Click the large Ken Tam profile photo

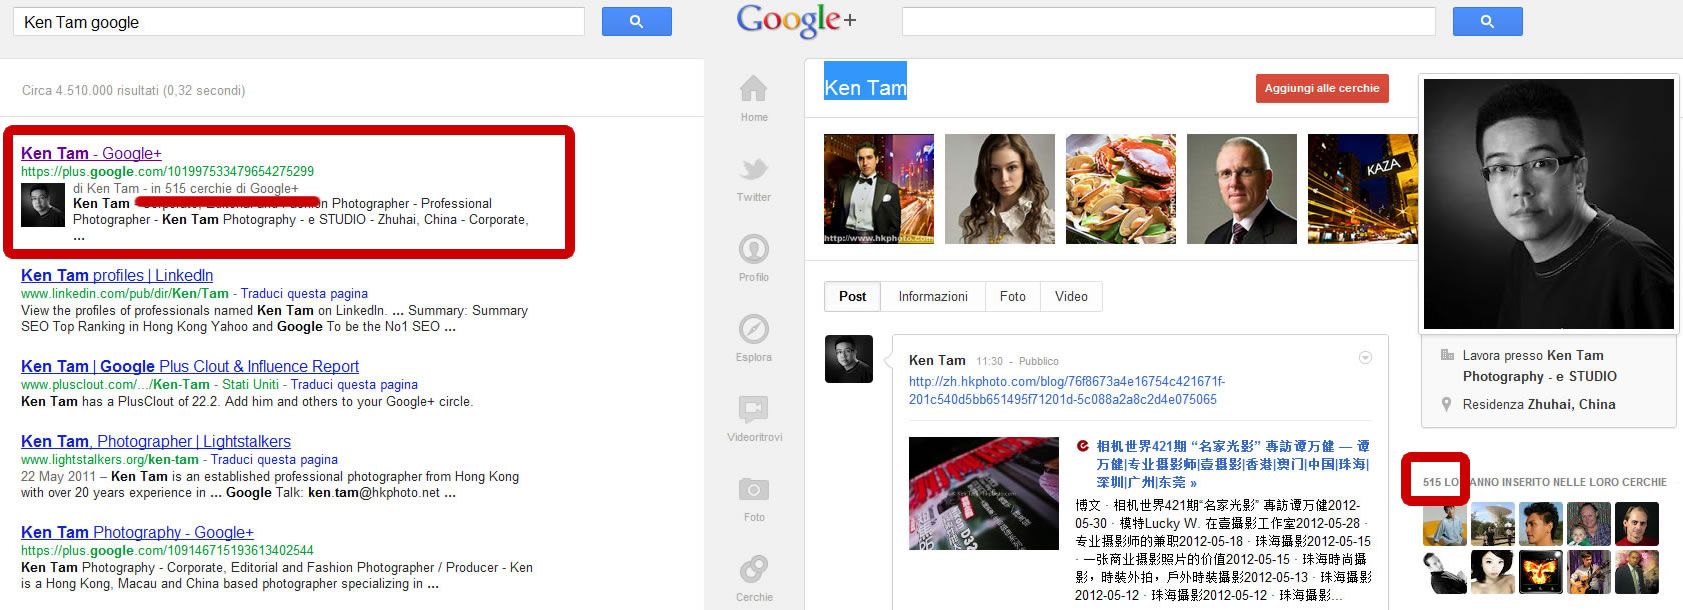[x=1548, y=204]
